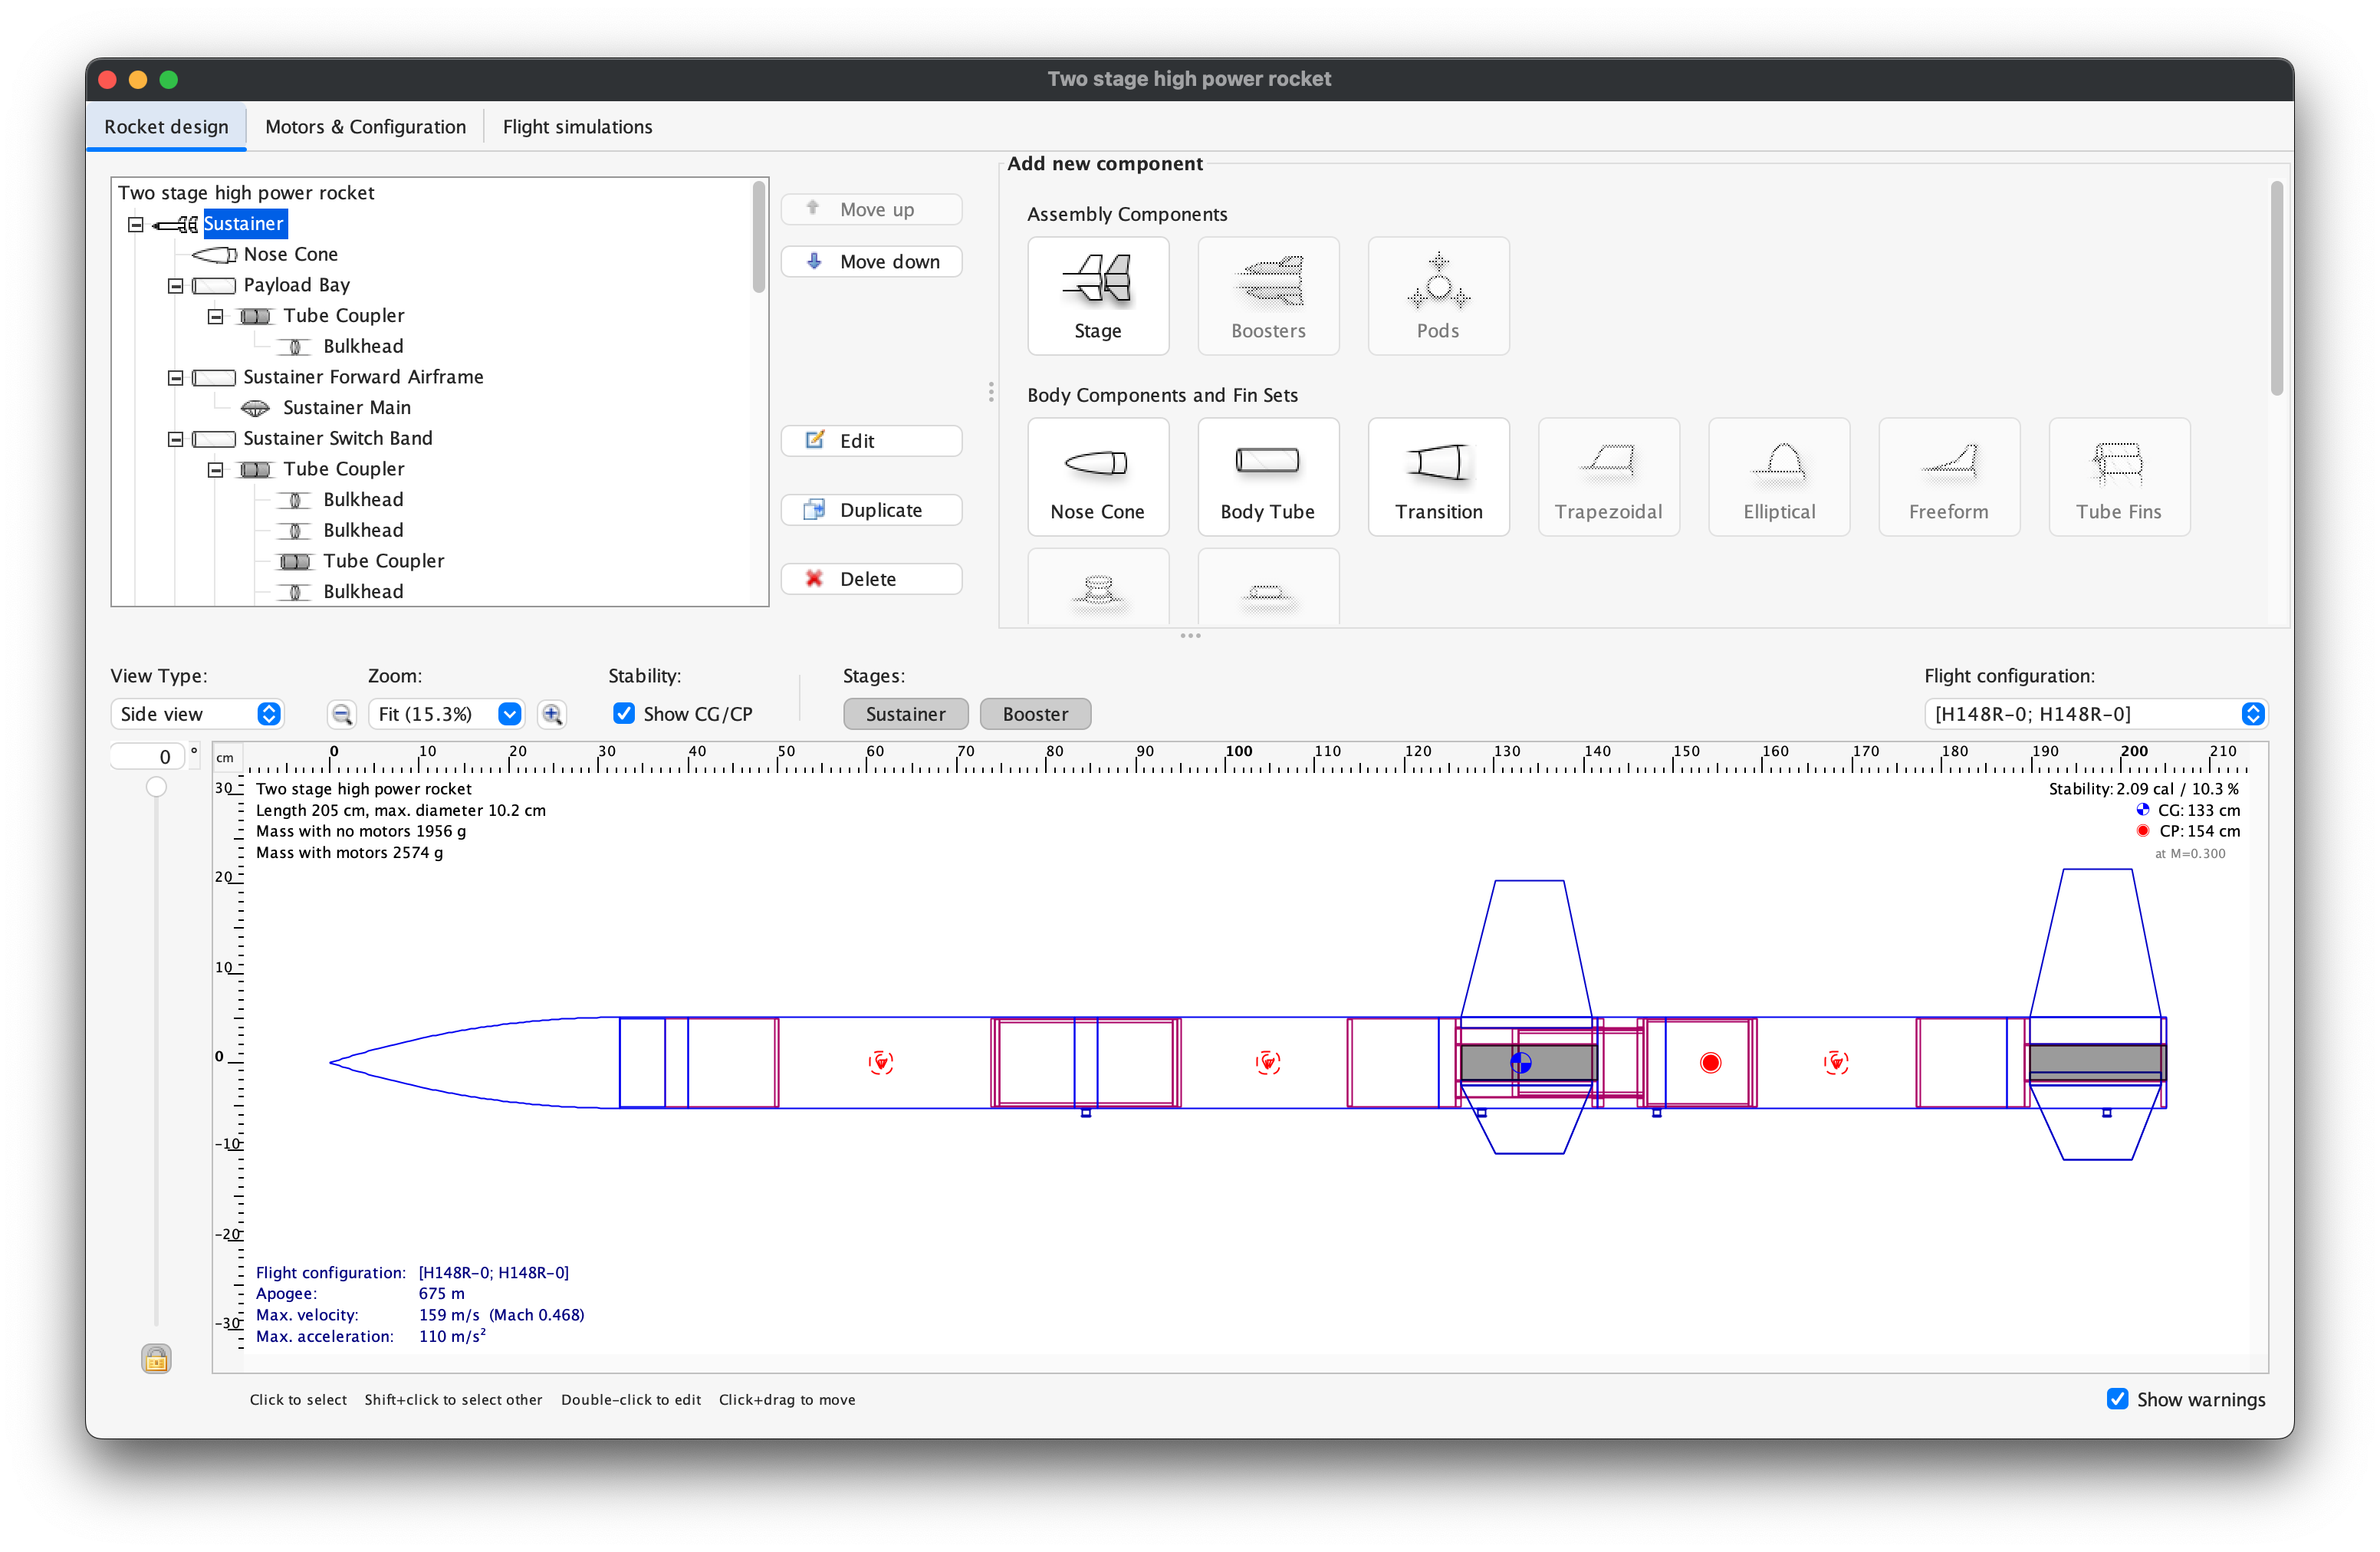Uncheck the Show CG/CP checkbox
The image size is (2380, 1552).
[624, 714]
